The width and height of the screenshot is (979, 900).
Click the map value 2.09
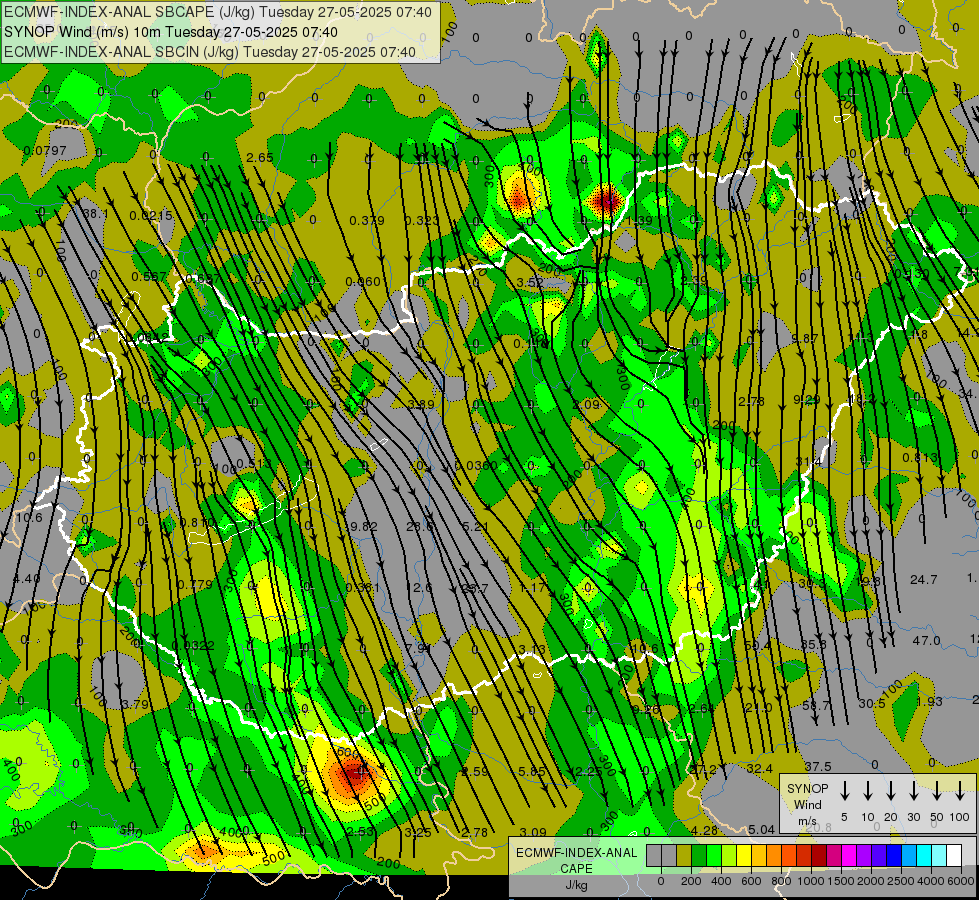coord(586,405)
